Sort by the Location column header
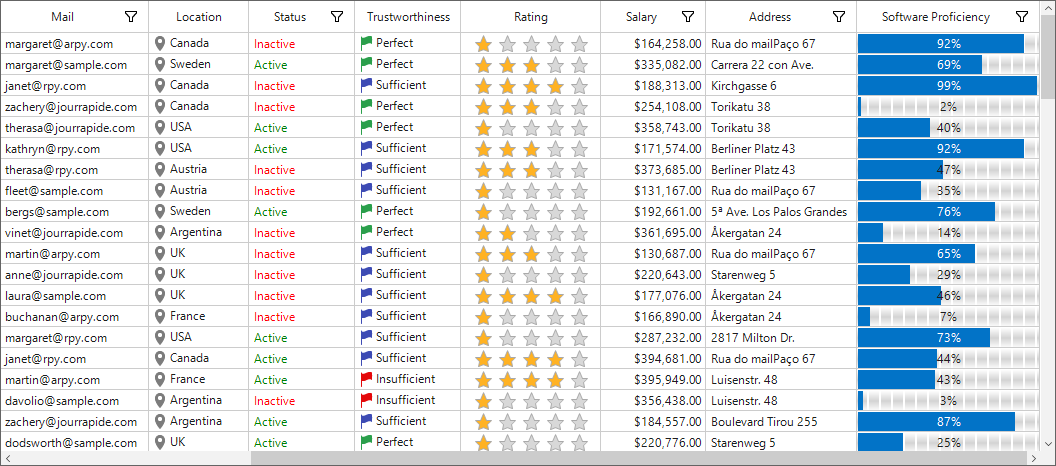 [199, 17]
